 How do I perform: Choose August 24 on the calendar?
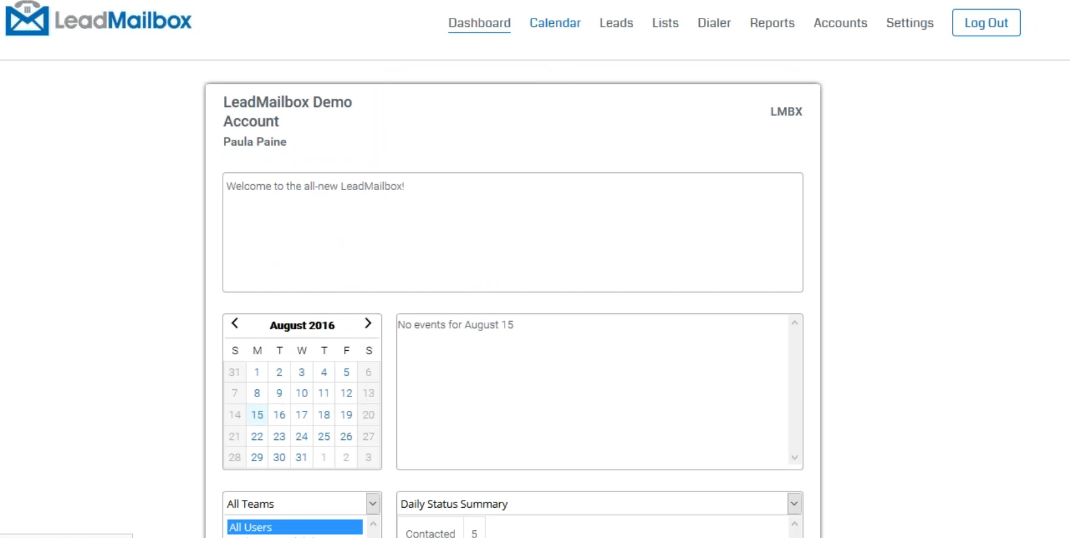tap(301, 436)
